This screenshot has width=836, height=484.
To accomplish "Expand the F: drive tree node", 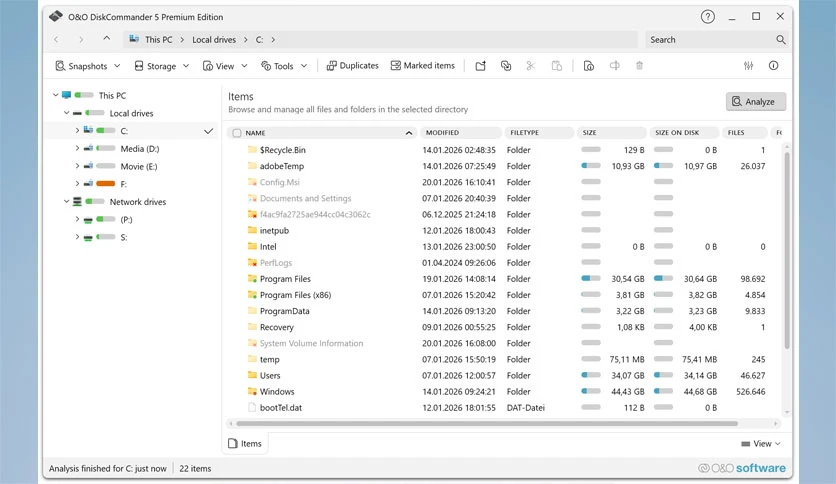I will point(77,183).
